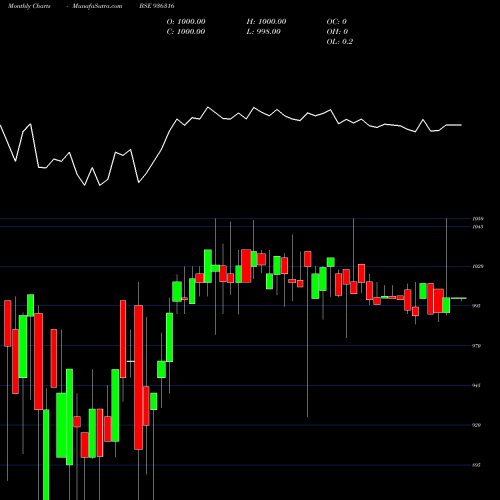Select the high value 'H: 1000.00'
This screenshot has height=500, width=500.
(x=266, y=22)
